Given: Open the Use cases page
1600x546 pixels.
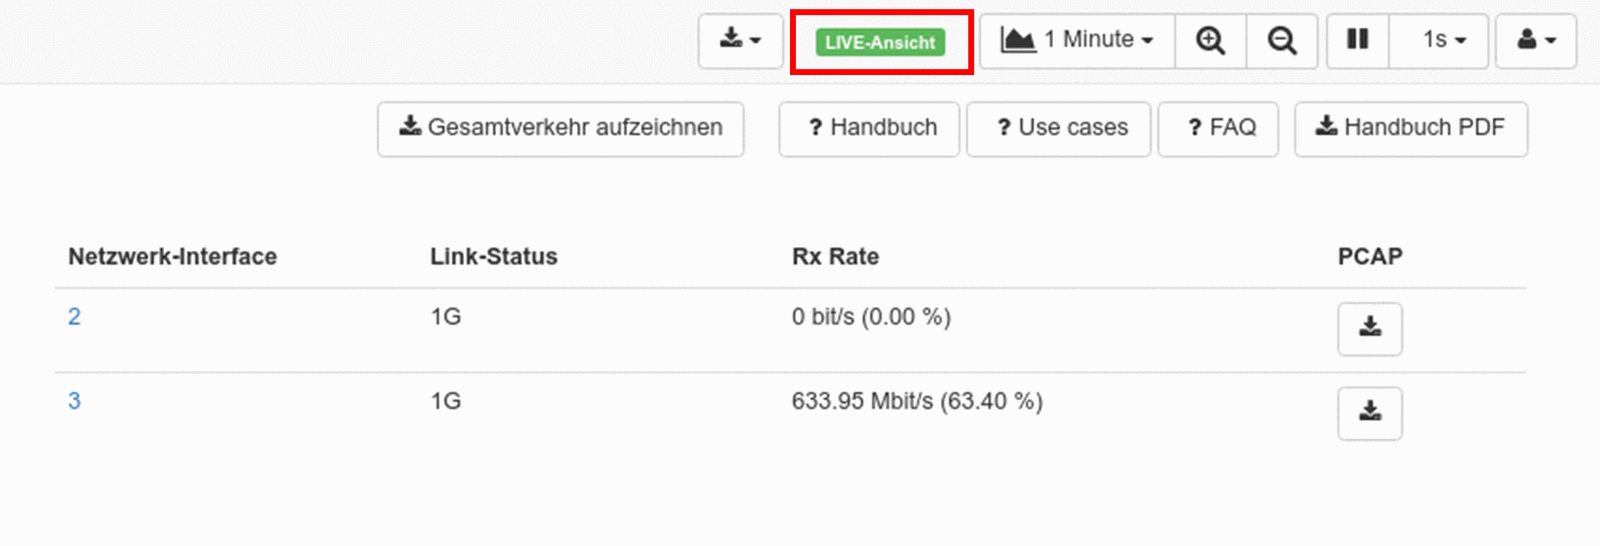Looking at the screenshot, I should coord(1059,128).
